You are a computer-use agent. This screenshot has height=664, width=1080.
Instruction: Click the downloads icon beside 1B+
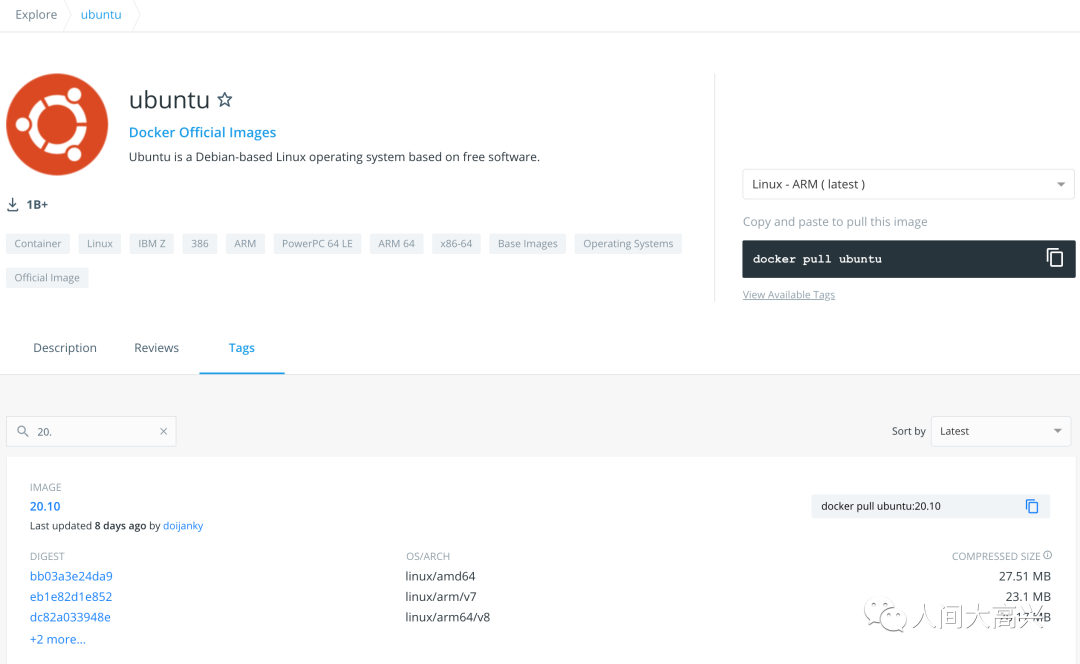click(x=12, y=205)
